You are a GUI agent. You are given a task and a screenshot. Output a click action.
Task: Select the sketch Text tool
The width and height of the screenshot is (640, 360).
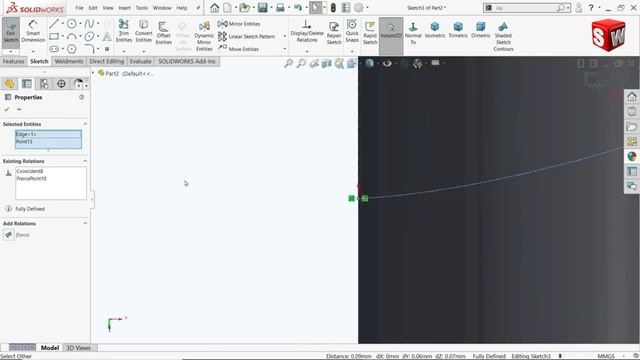107,36
